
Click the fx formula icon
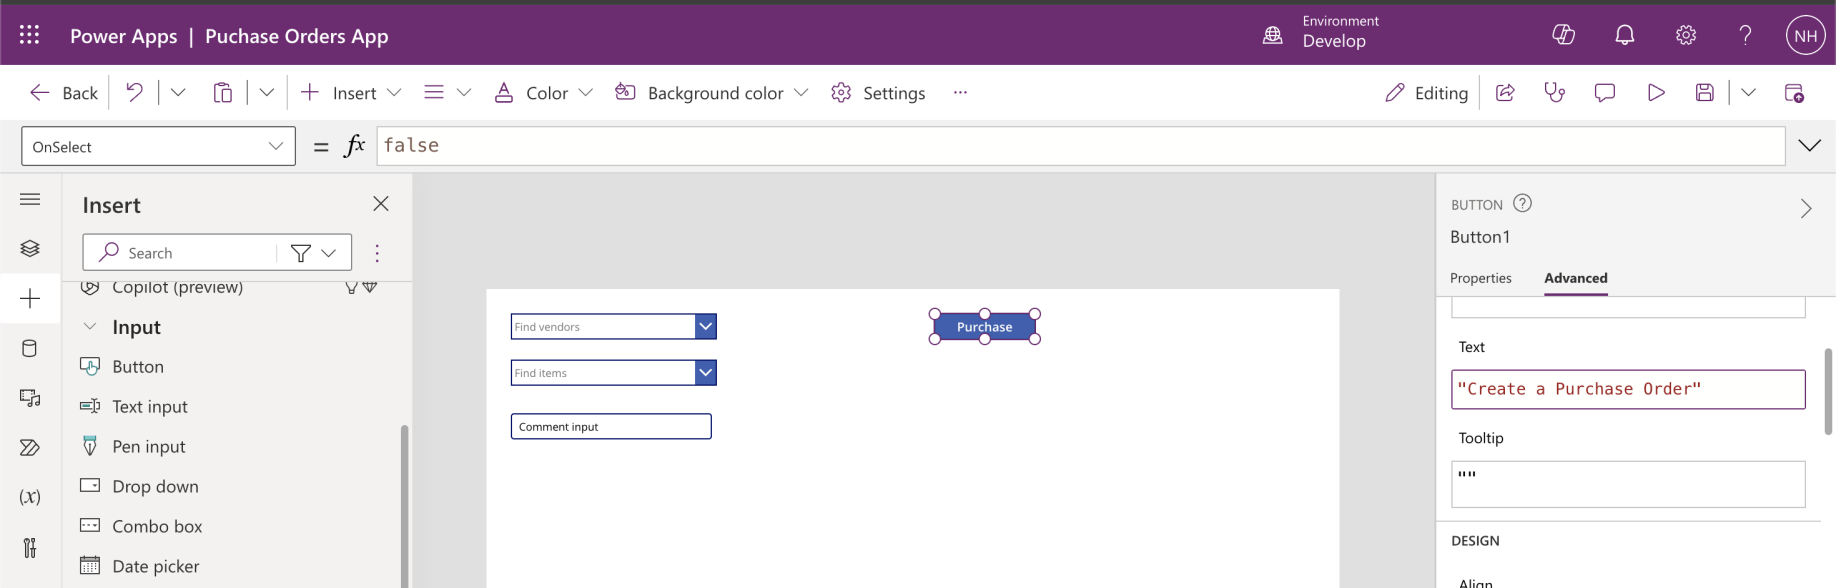(355, 146)
